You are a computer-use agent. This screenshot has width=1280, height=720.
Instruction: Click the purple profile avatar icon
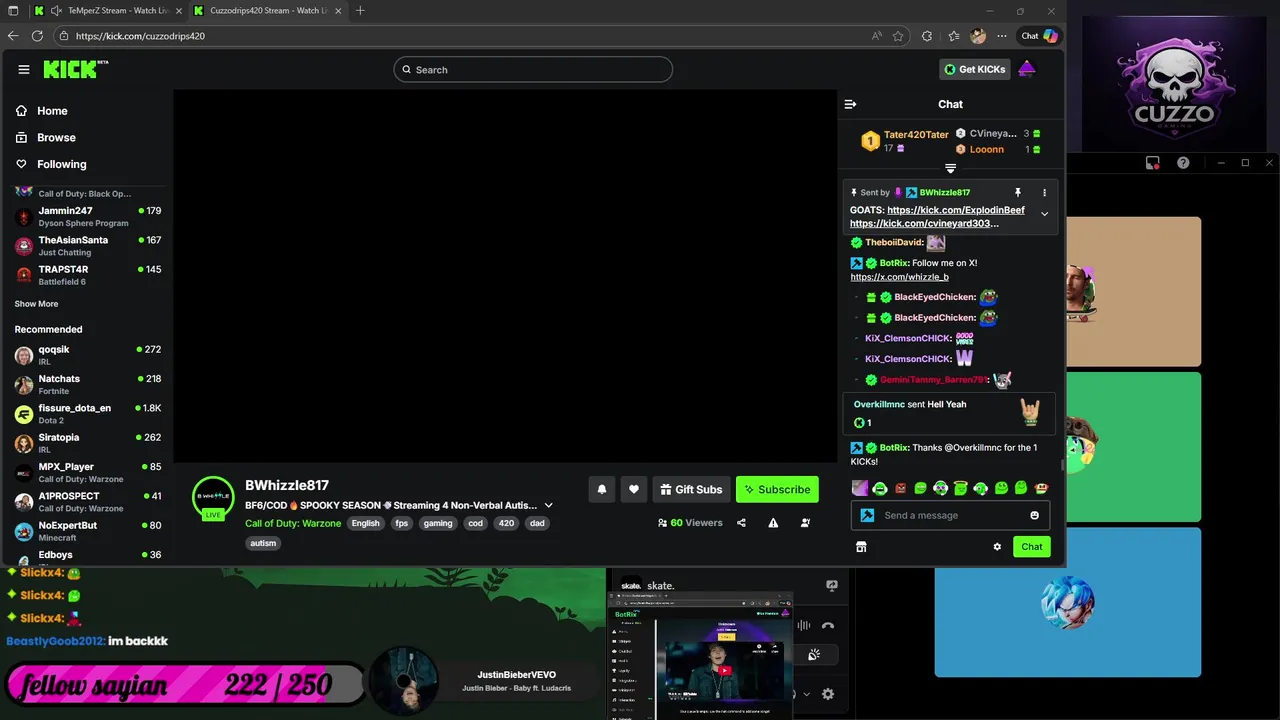click(x=1027, y=69)
